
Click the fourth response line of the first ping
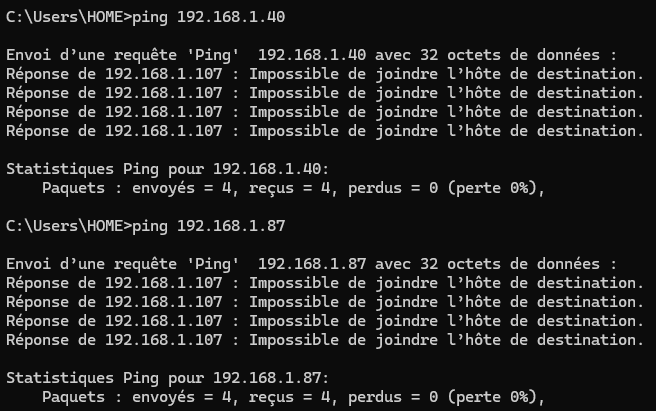(325, 131)
